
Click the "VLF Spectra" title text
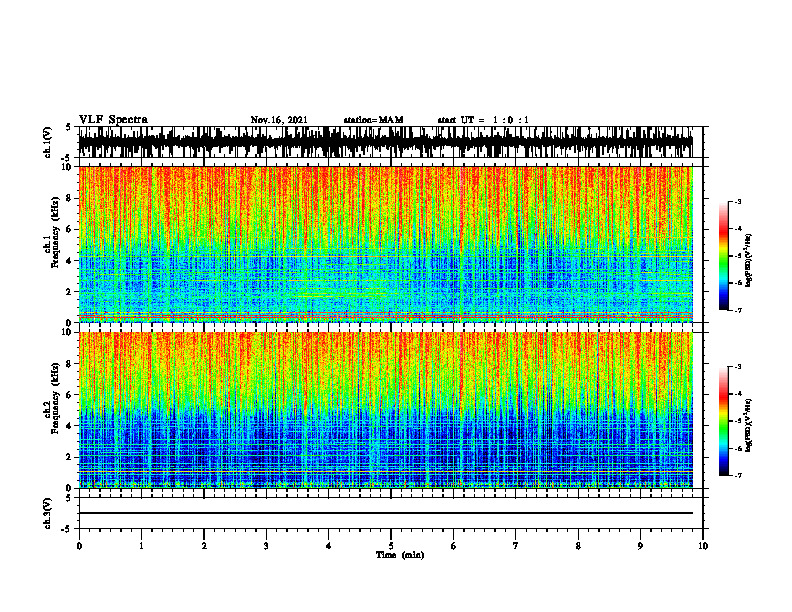click(113, 120)
